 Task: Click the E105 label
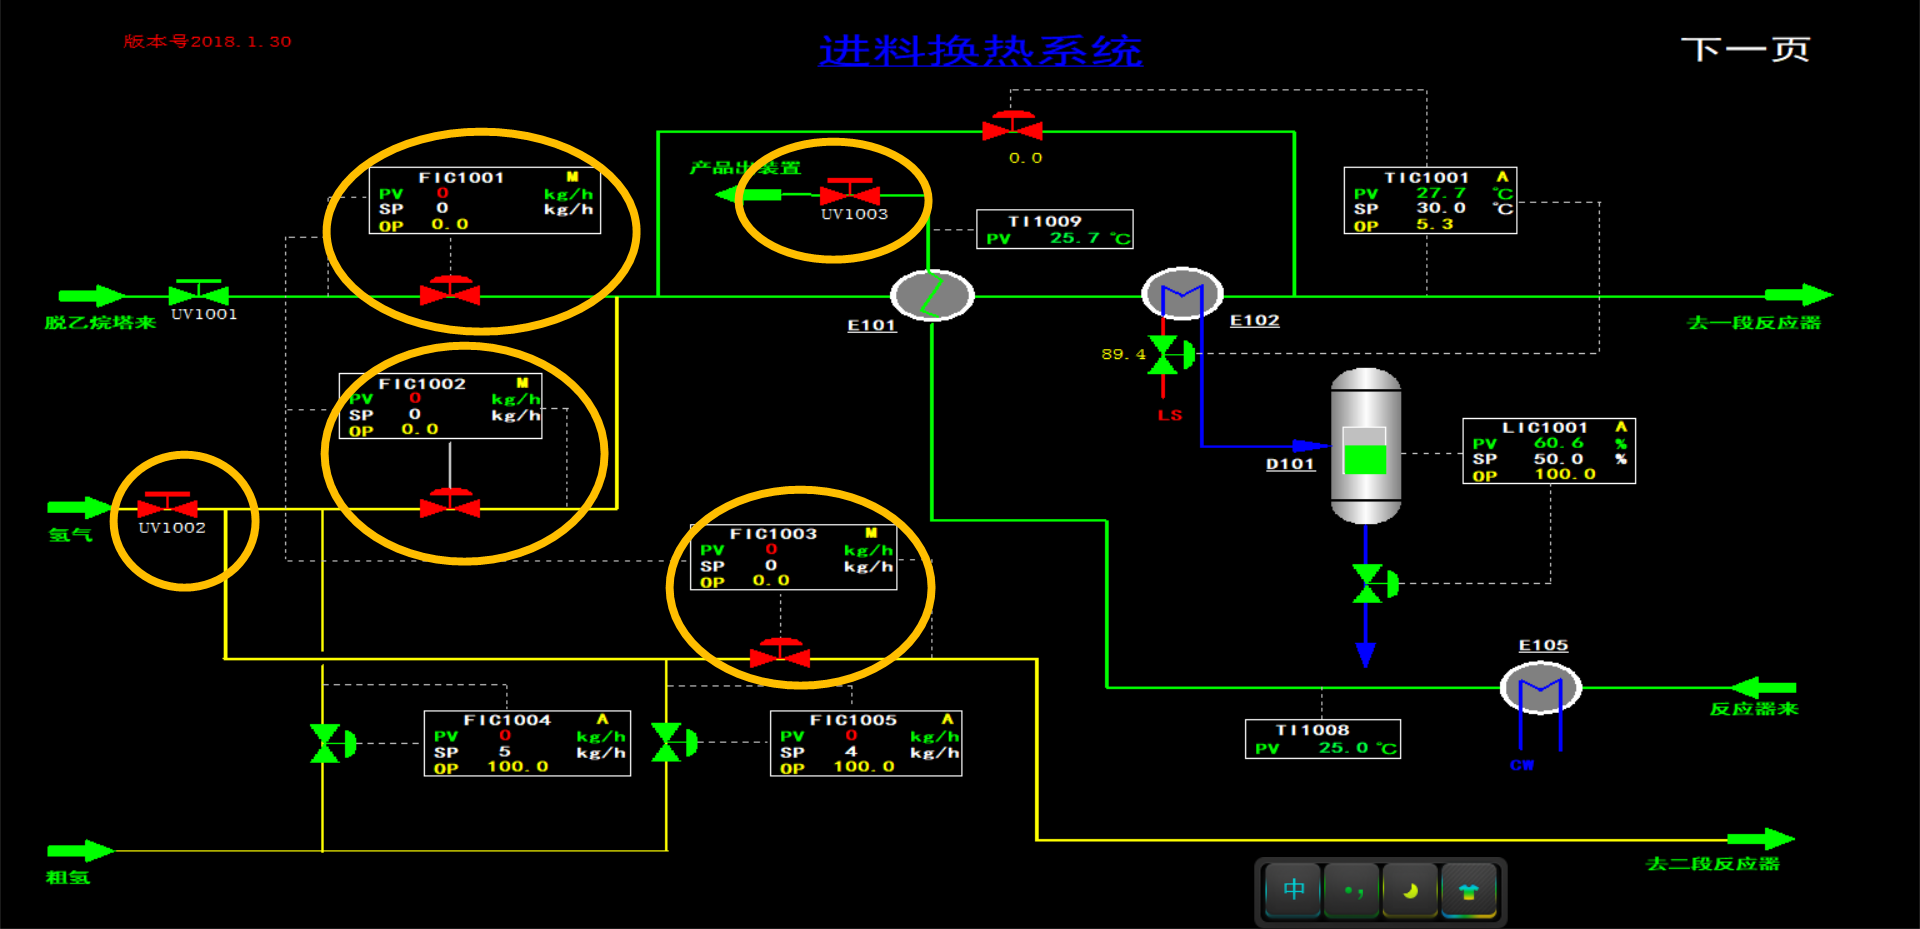coord(1543,645)
